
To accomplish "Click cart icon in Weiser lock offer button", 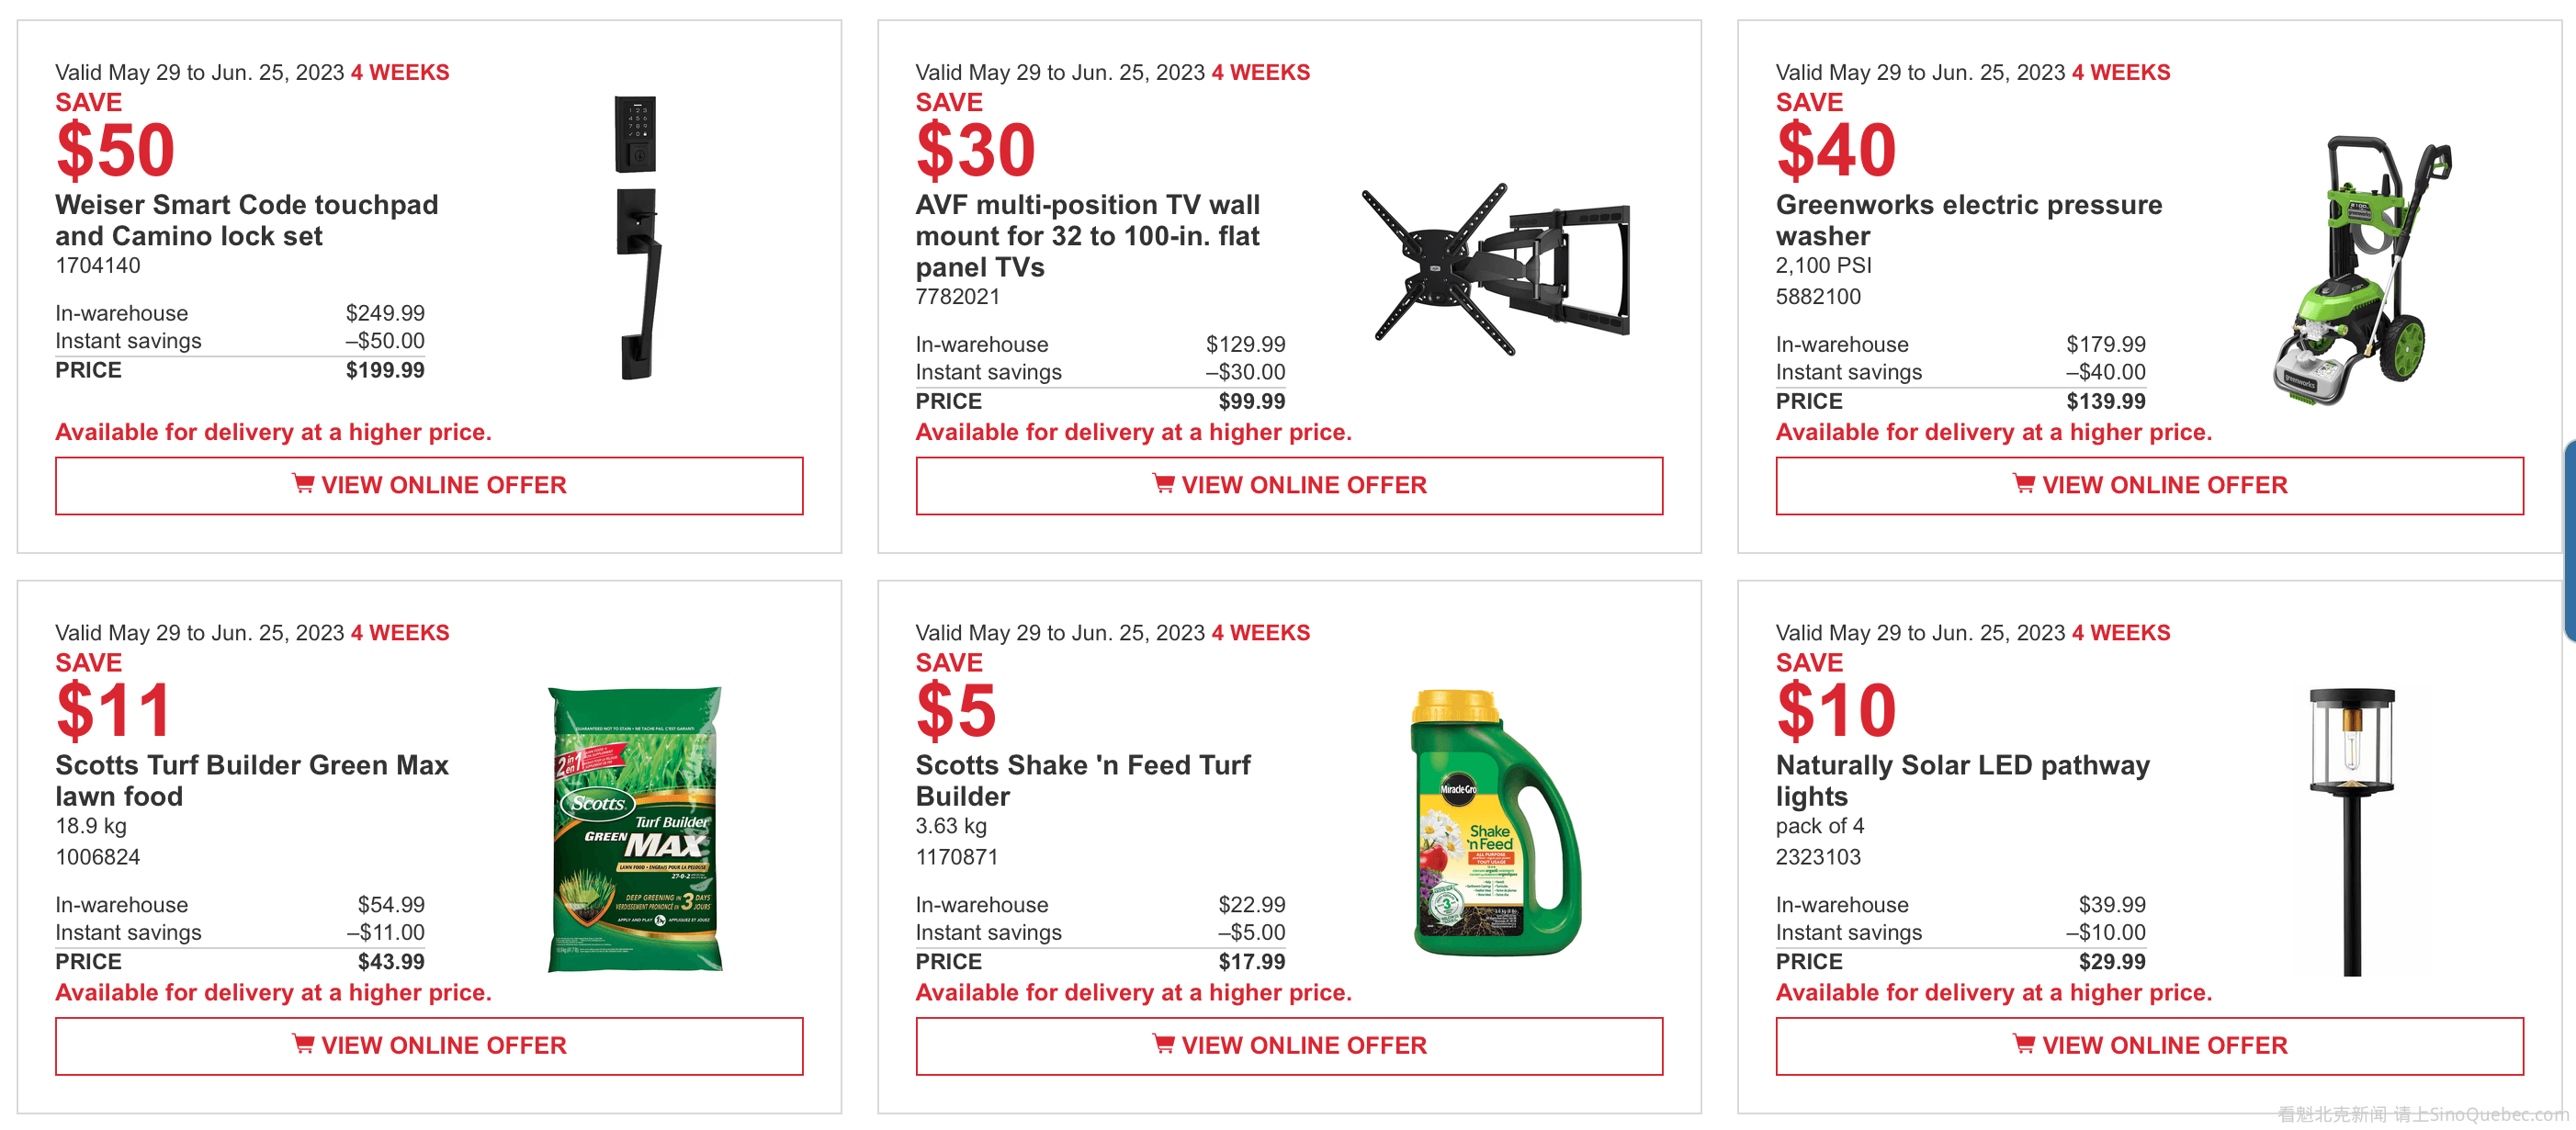I will (303, 484).
